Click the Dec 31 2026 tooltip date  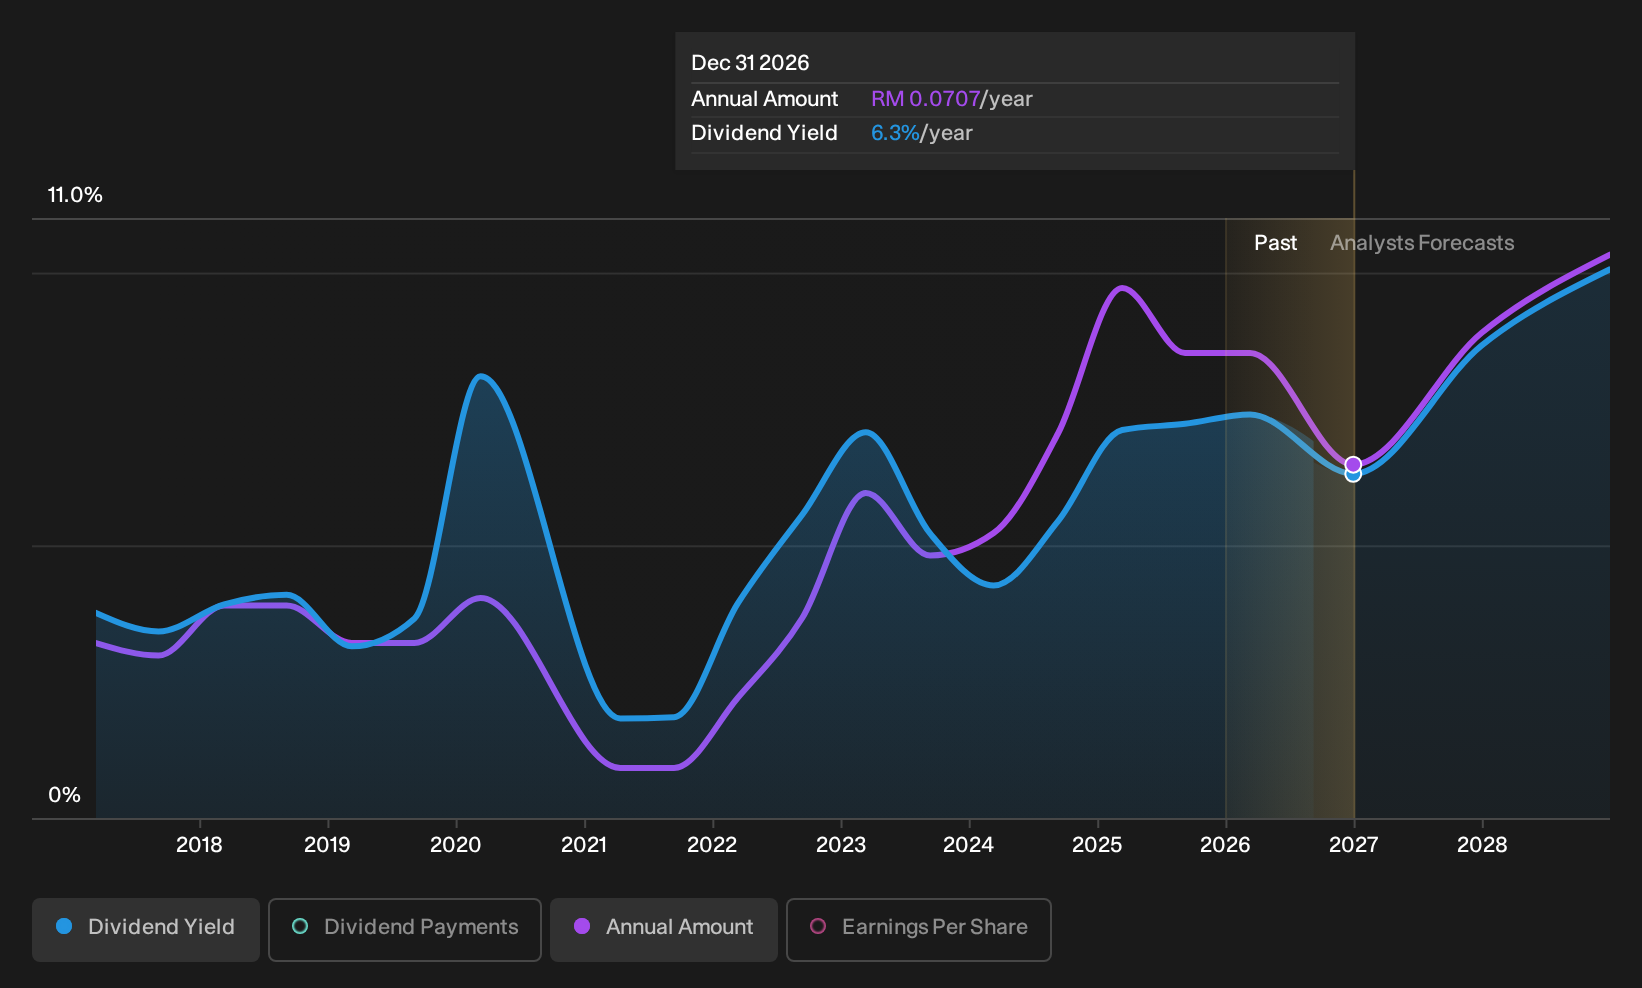750,63
